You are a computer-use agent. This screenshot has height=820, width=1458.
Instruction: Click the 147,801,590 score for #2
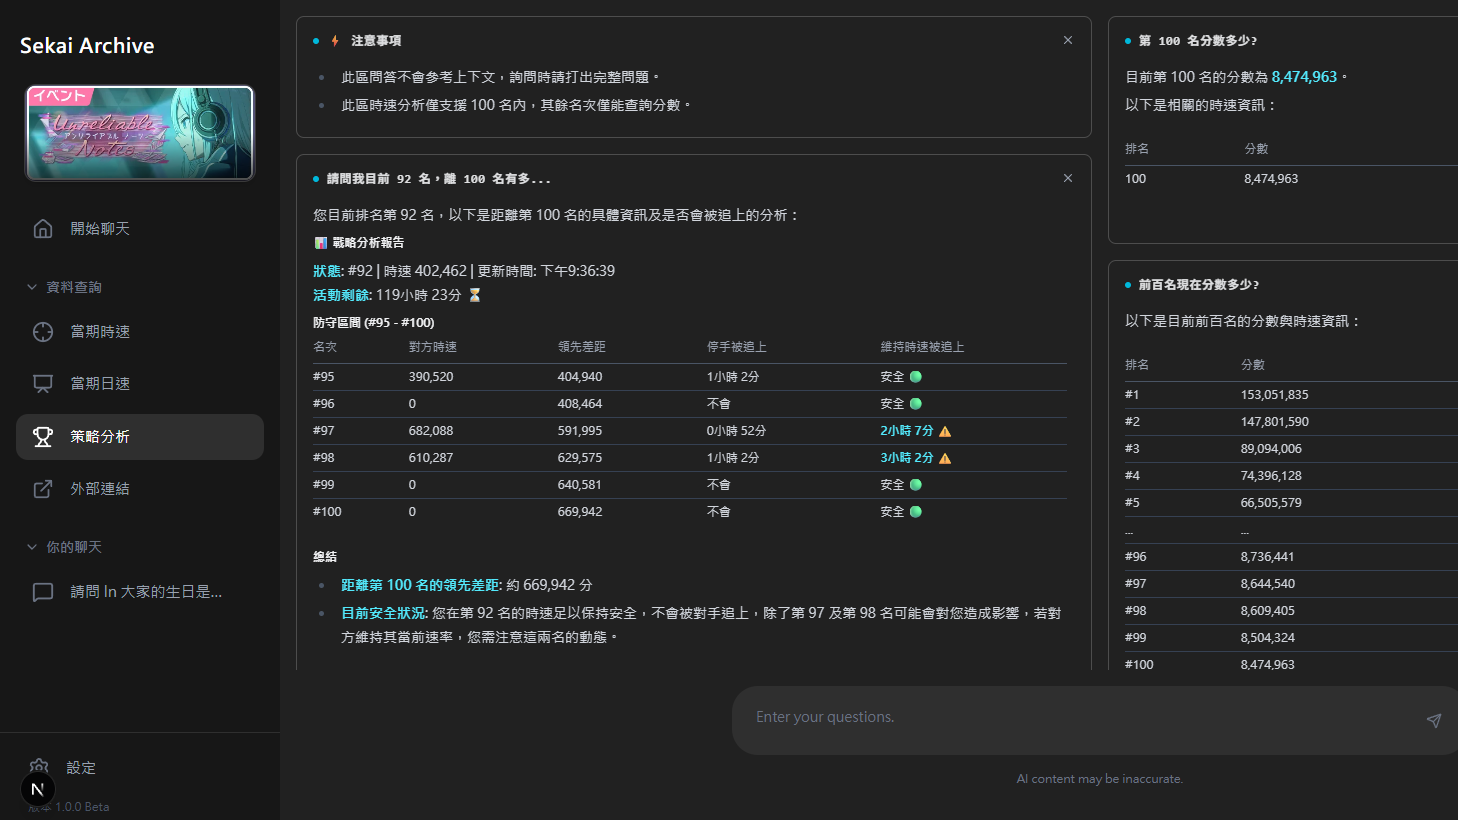[1274, 422]
